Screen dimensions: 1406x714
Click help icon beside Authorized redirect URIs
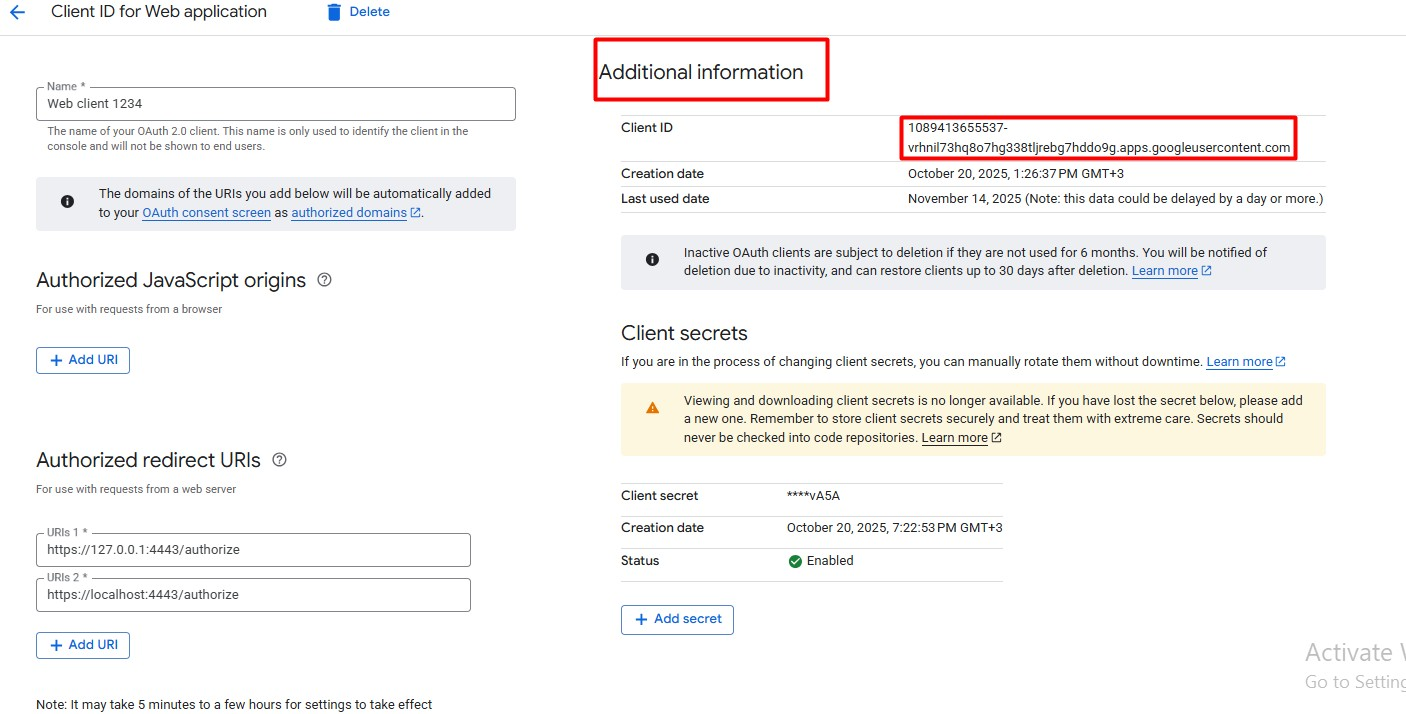[x=279, y=460]
